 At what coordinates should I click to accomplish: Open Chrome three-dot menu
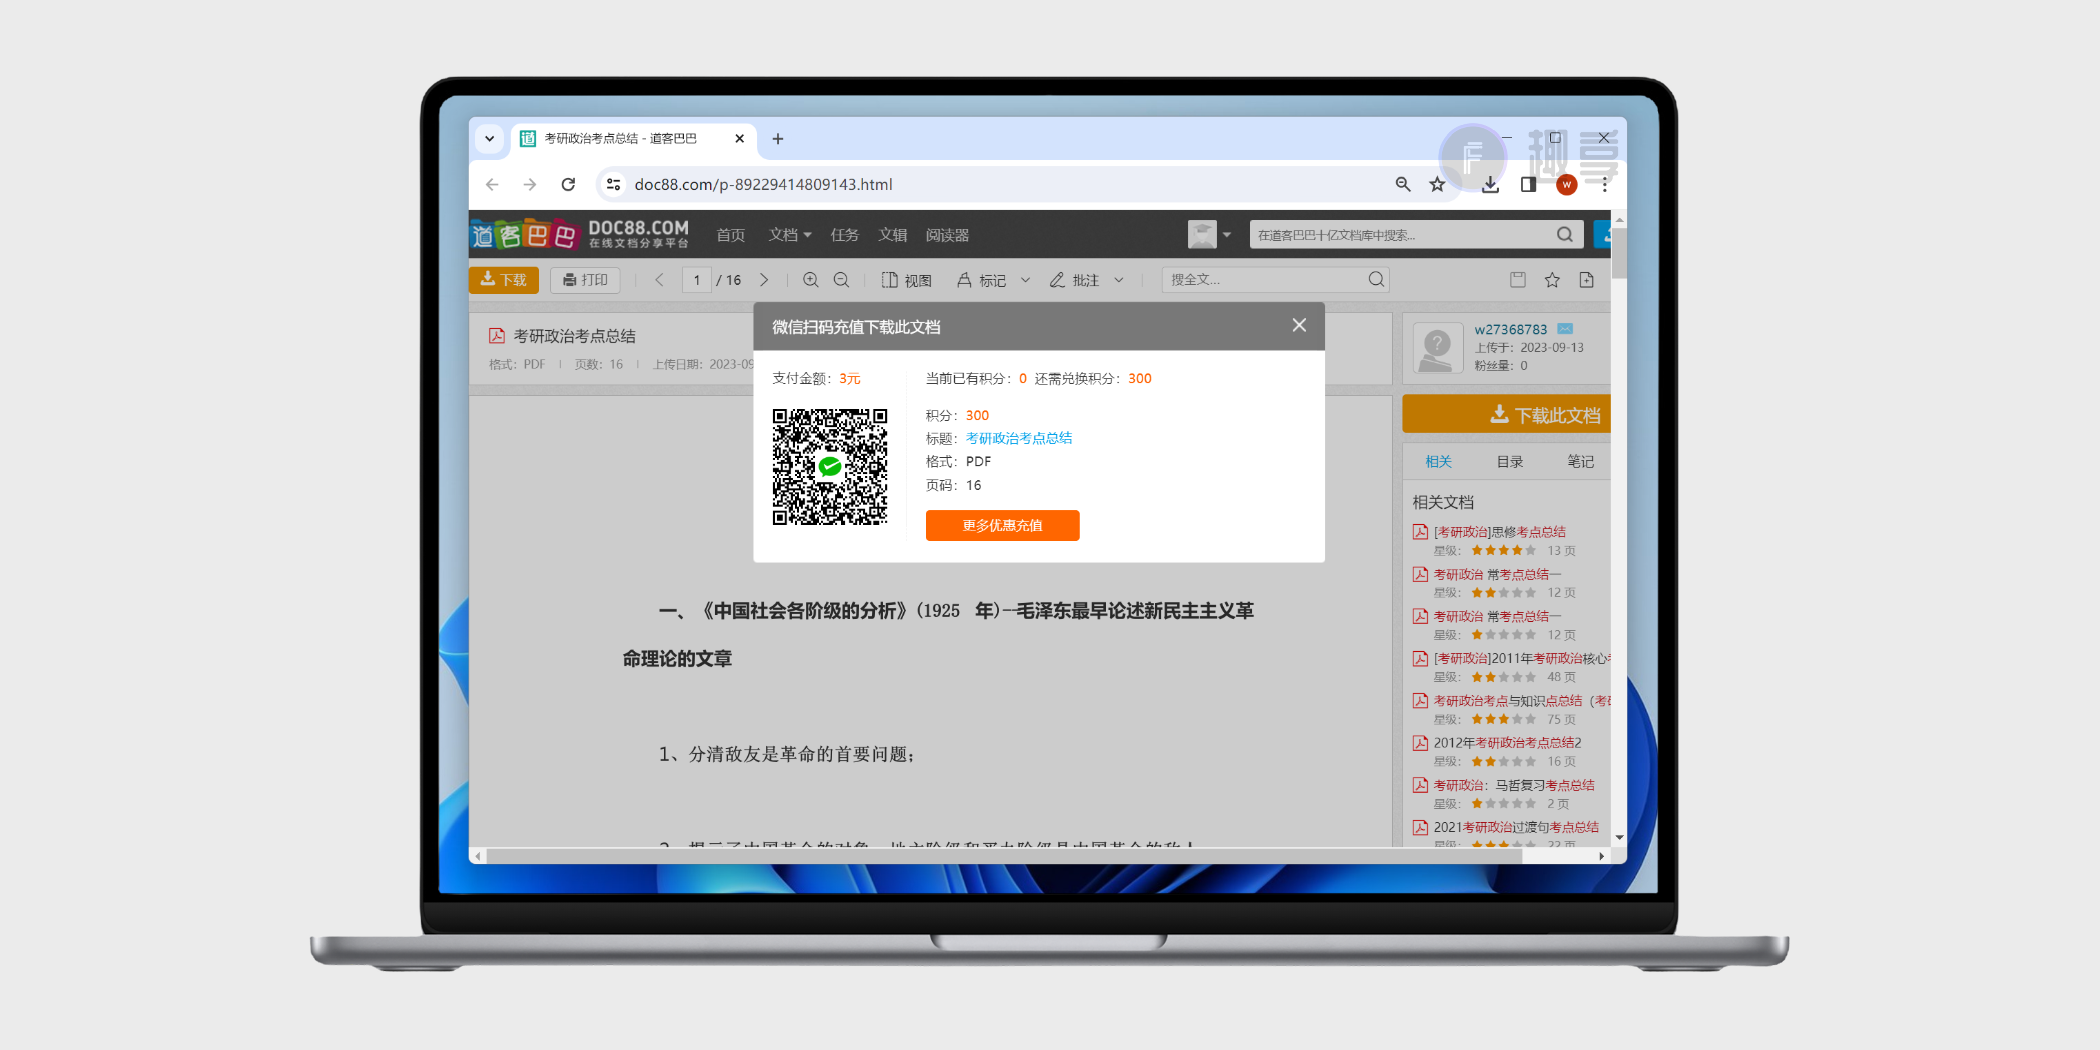1605,184
